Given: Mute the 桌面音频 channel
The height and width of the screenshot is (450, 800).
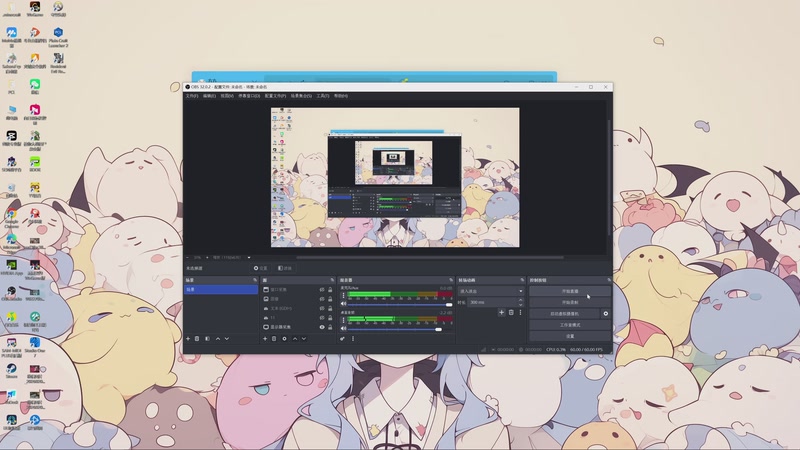Looking at the screenshot, I should click(343, 329).
